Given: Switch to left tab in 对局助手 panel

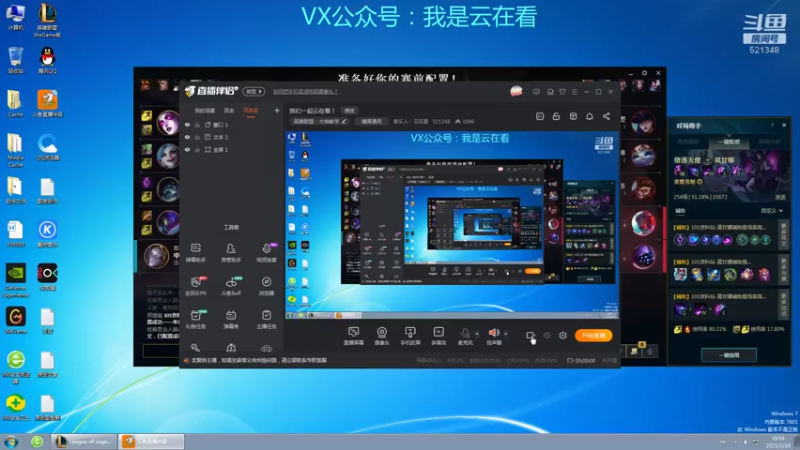Looking at the screenshot, I should coord(688,142).
